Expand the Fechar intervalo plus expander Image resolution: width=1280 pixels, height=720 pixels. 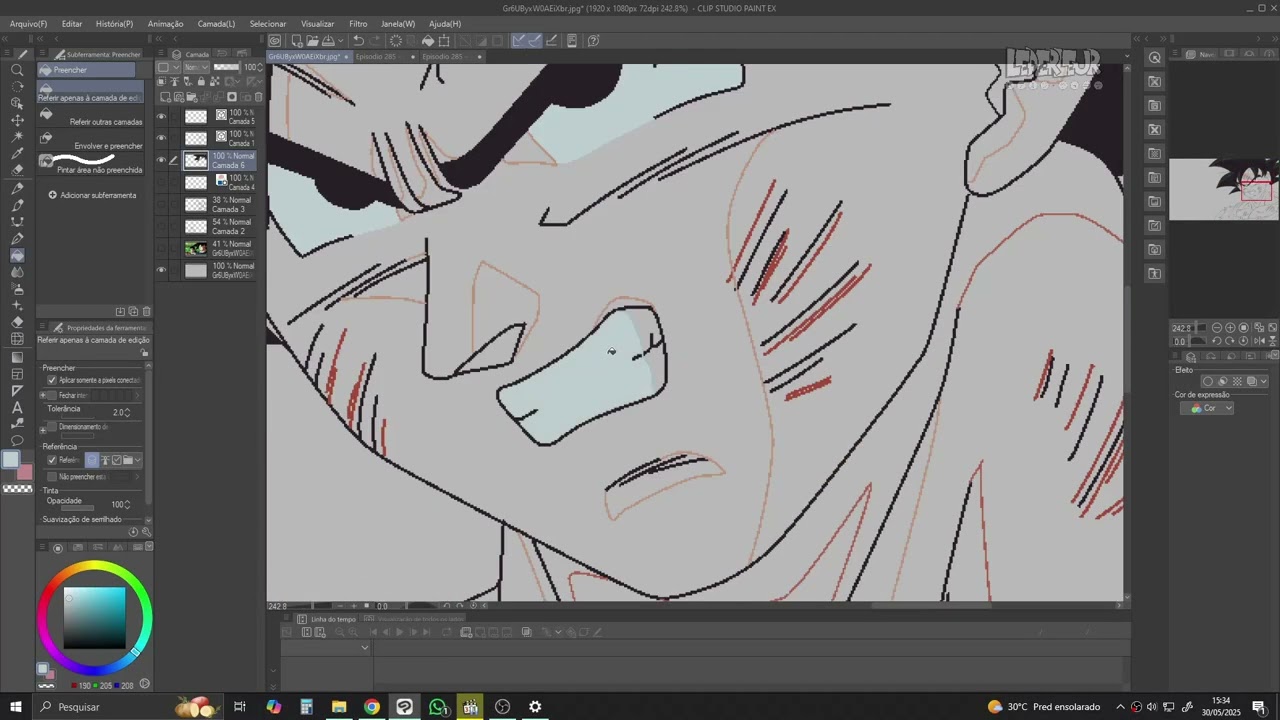pos(43,396)
